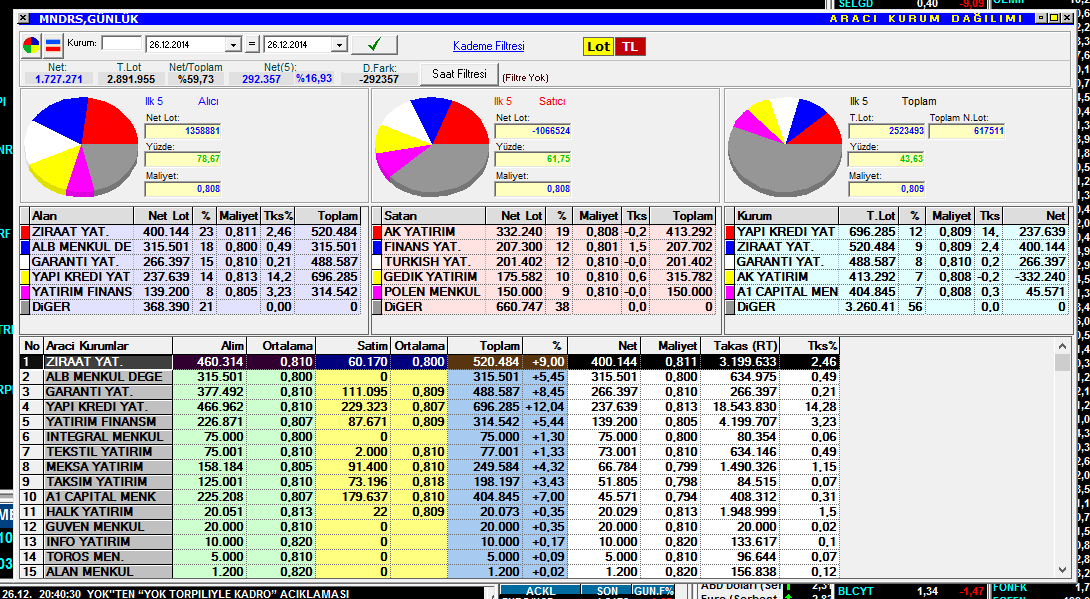The height and width of the screenshot is (599, 1090).
Task: Click the sellers top-5 pie chart
Action: click(431, 145)
